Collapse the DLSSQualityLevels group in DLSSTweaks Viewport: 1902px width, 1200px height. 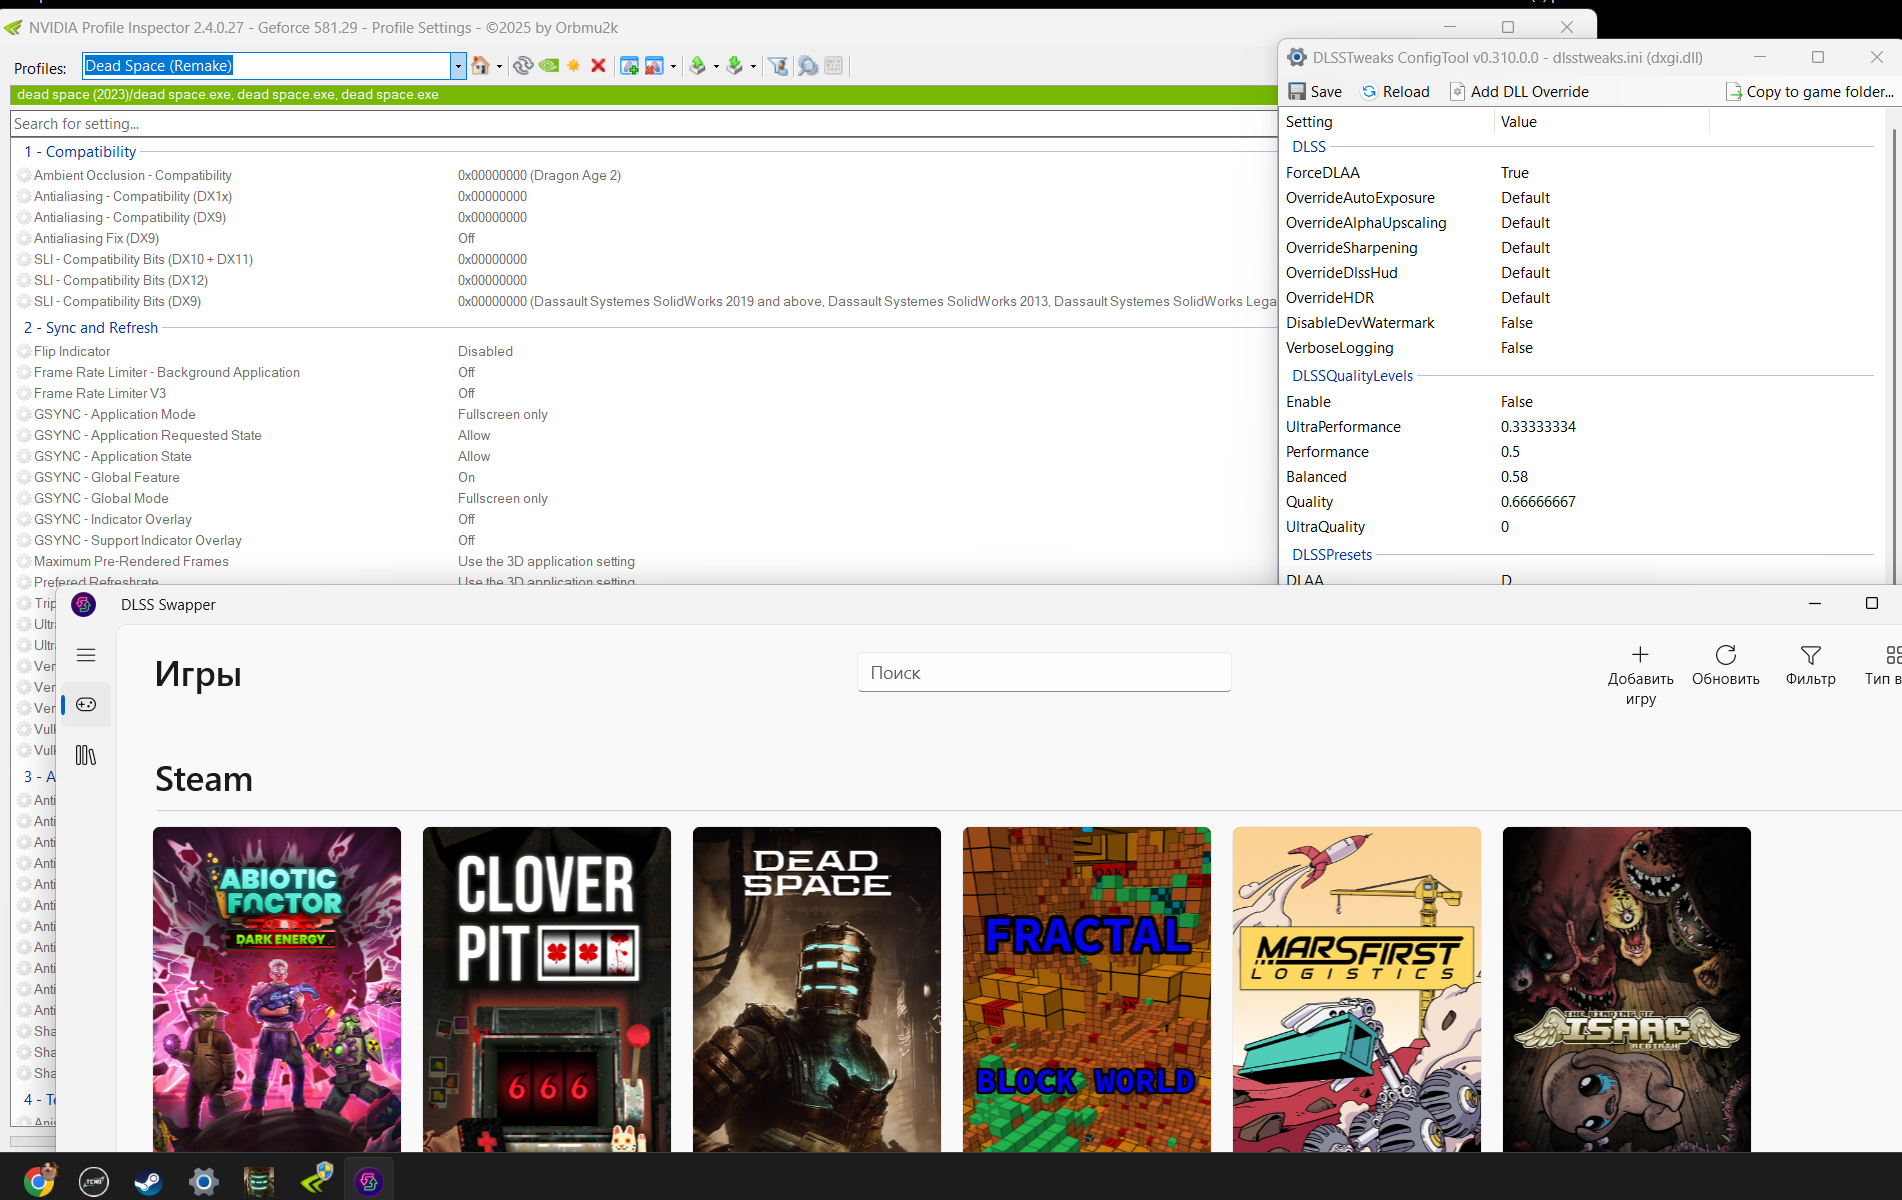tap(1352, 376)
